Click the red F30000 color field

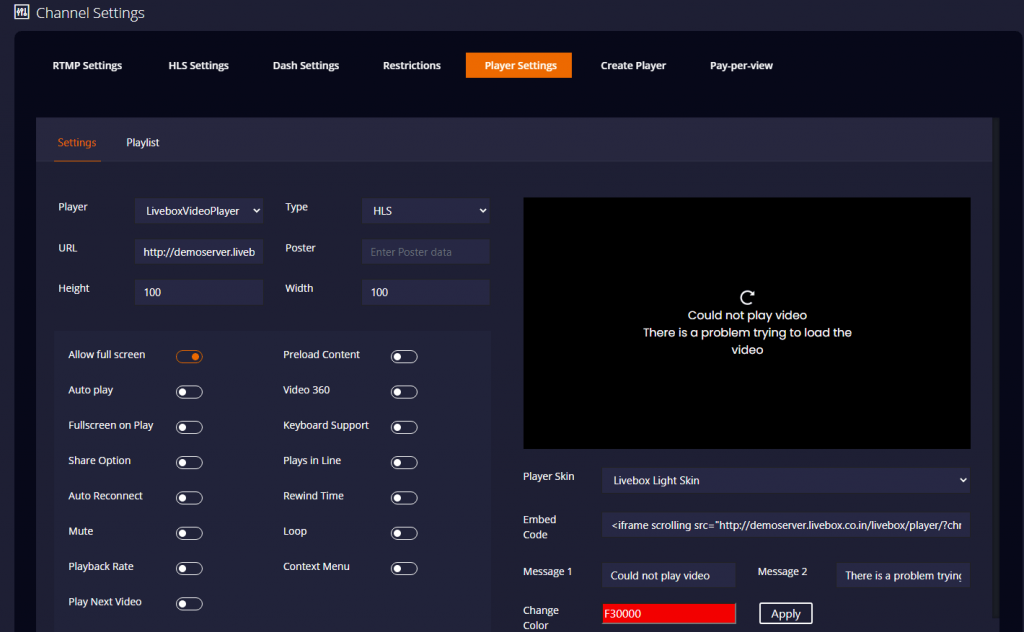668,613
